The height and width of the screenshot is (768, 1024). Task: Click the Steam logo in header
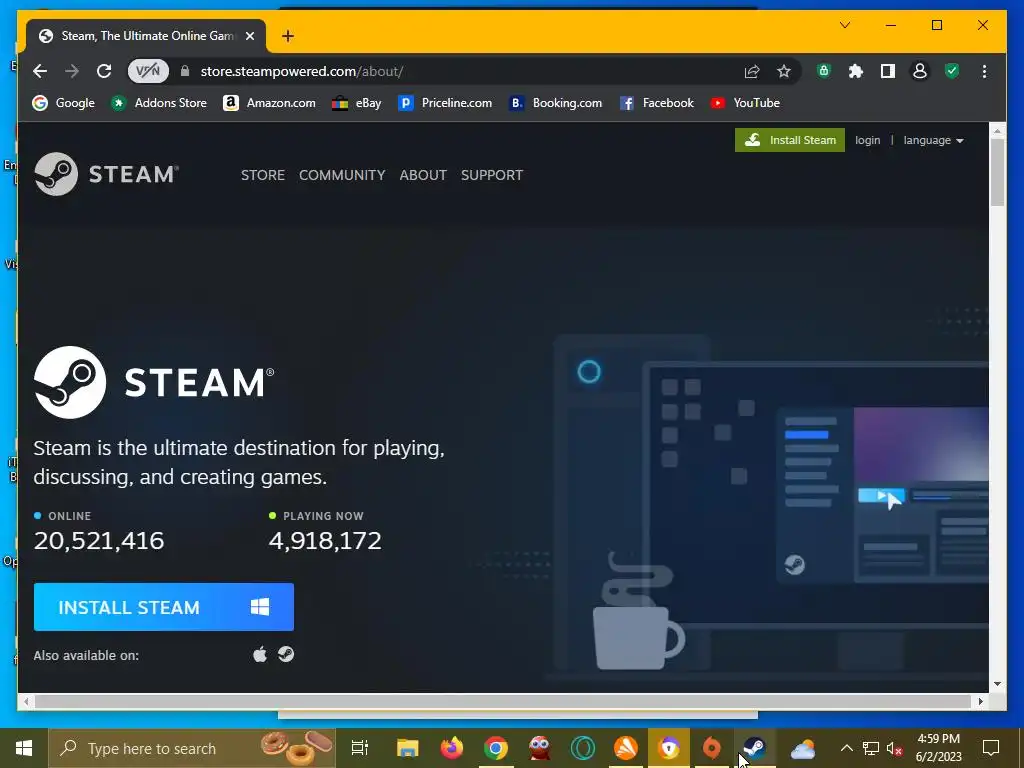click(106, 174)
